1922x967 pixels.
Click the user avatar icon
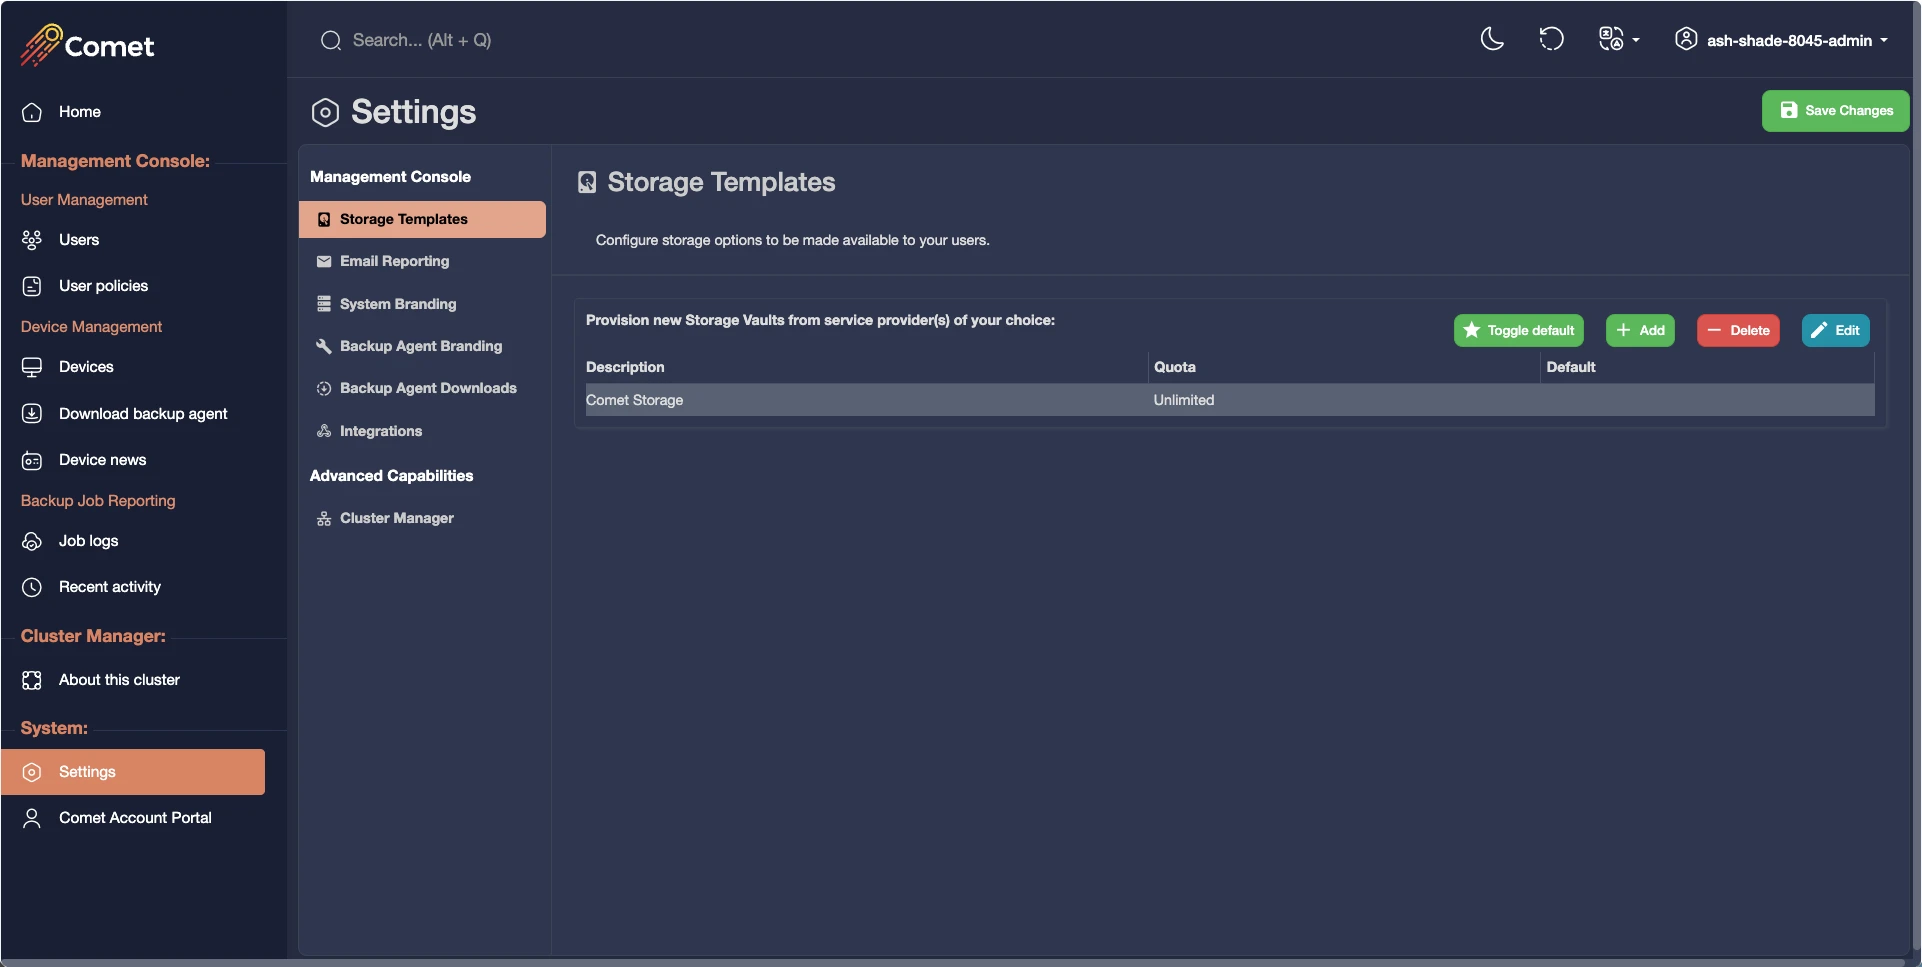pos(1686,40)
